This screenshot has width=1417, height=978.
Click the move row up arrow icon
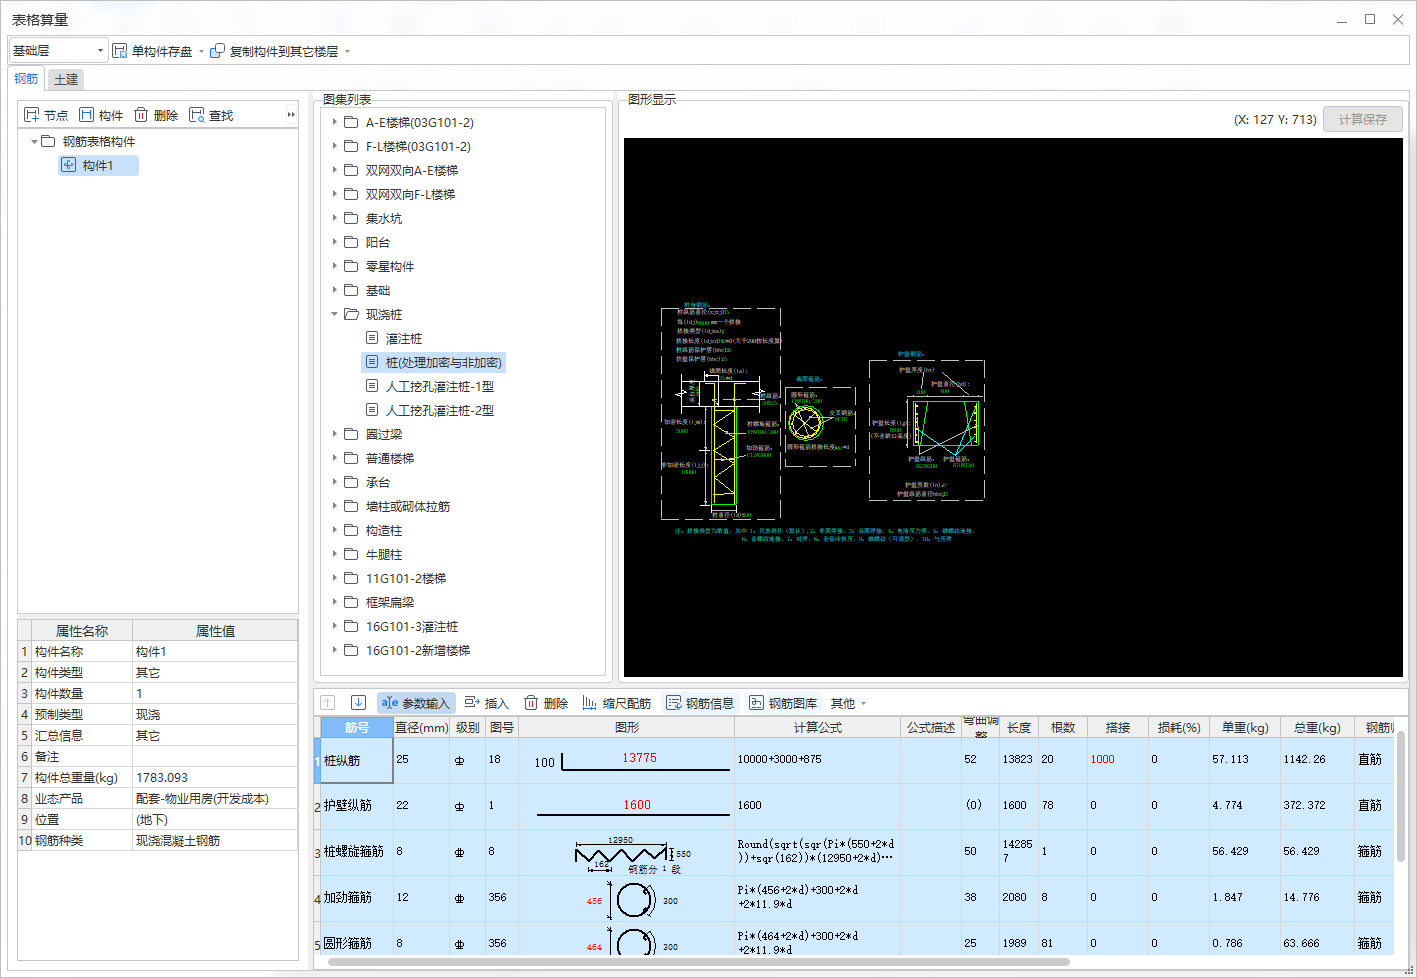click(328, 703)
